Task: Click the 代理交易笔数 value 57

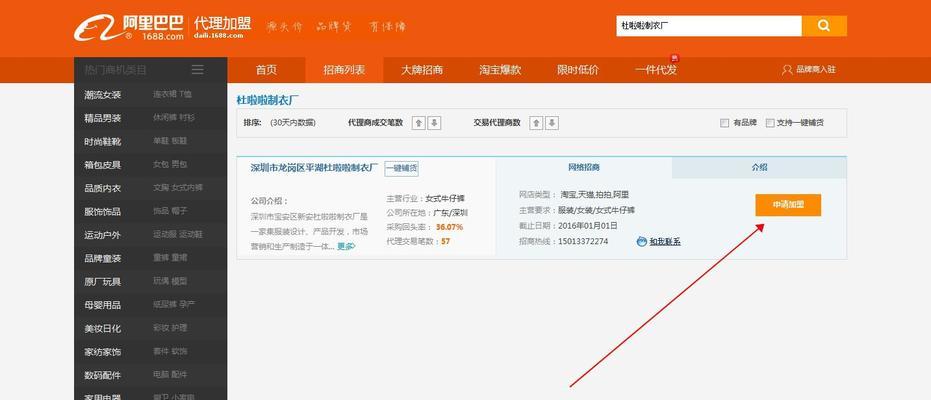Action: point(446,242)
